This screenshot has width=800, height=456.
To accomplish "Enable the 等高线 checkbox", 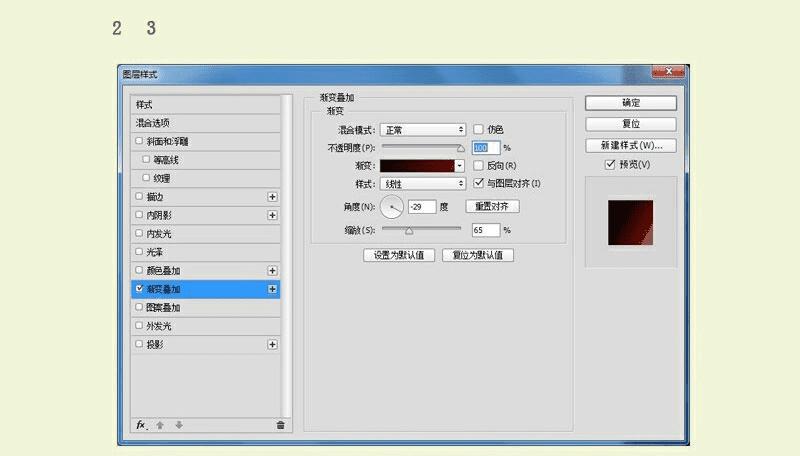I will [146, 159].
